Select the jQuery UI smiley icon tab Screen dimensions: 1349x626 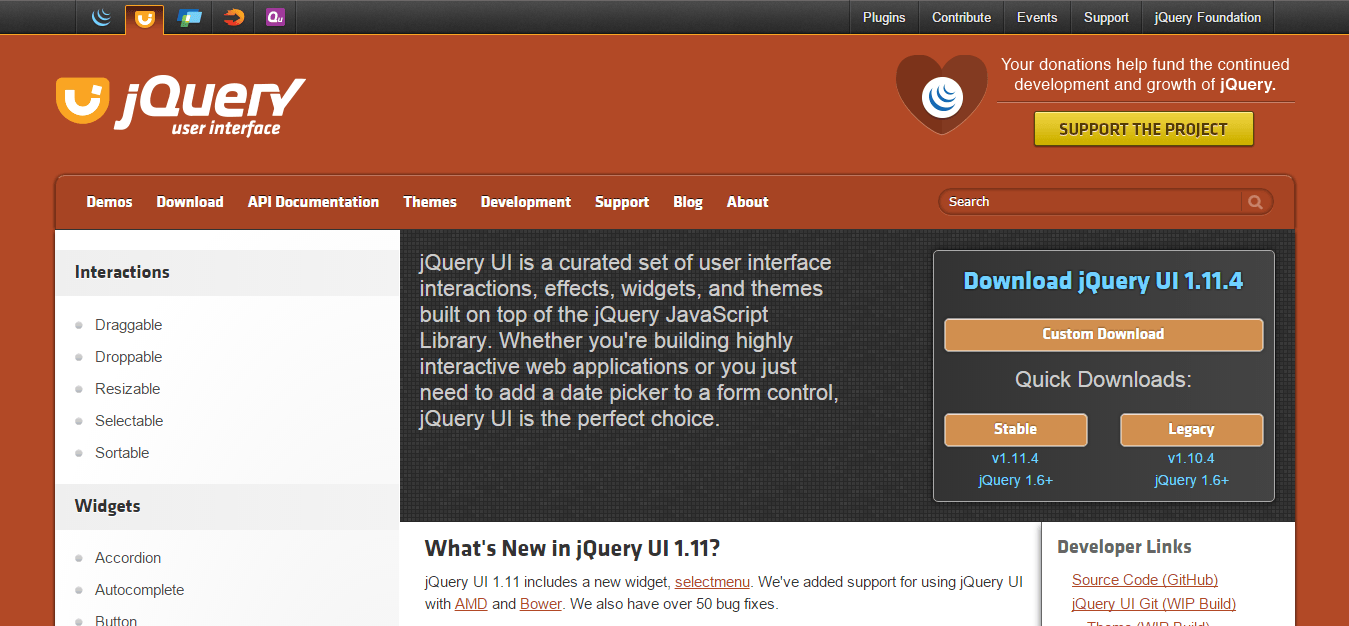[x=144, y=17]
